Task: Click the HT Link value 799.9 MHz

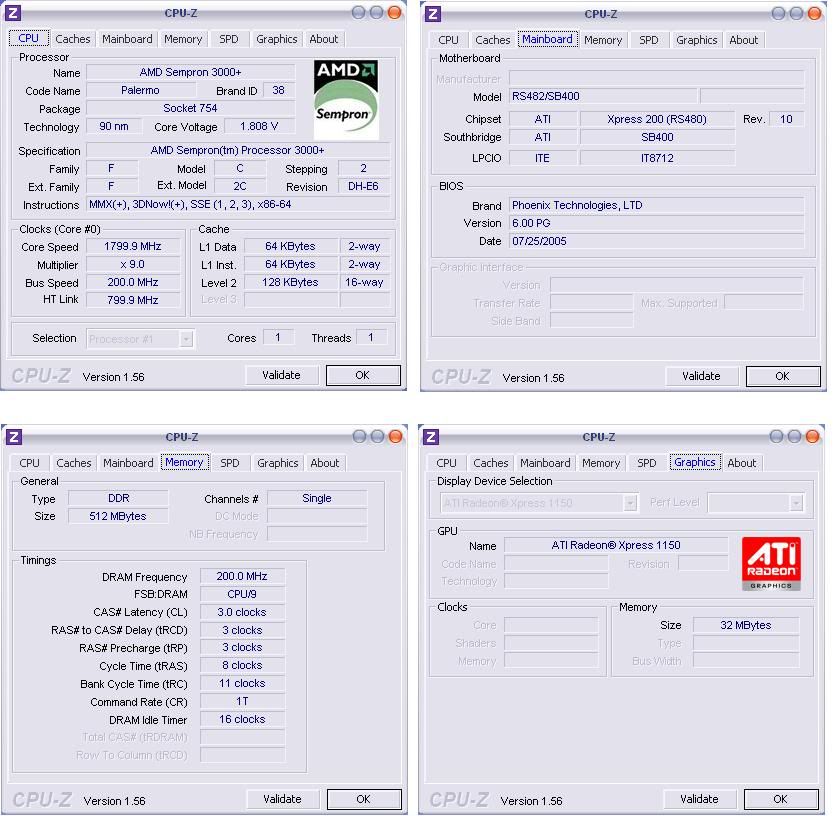Action: (133, 300)
